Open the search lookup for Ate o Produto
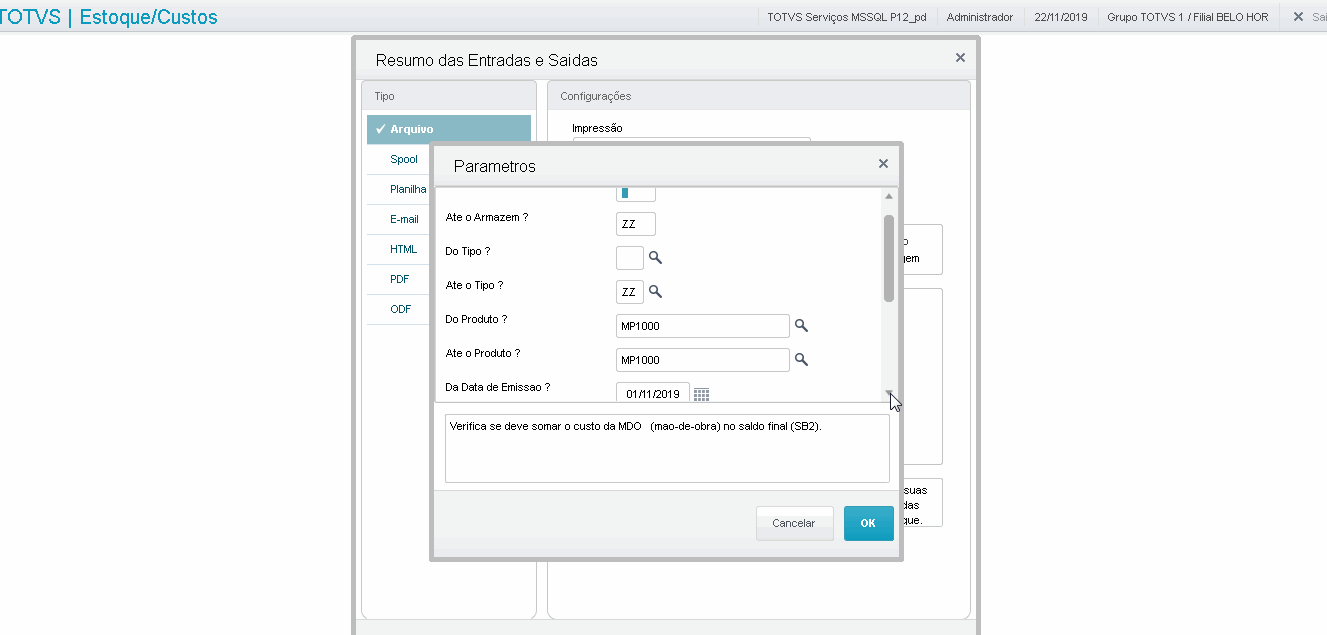This screenshot has width=1327, height=635. pos(801,360)
